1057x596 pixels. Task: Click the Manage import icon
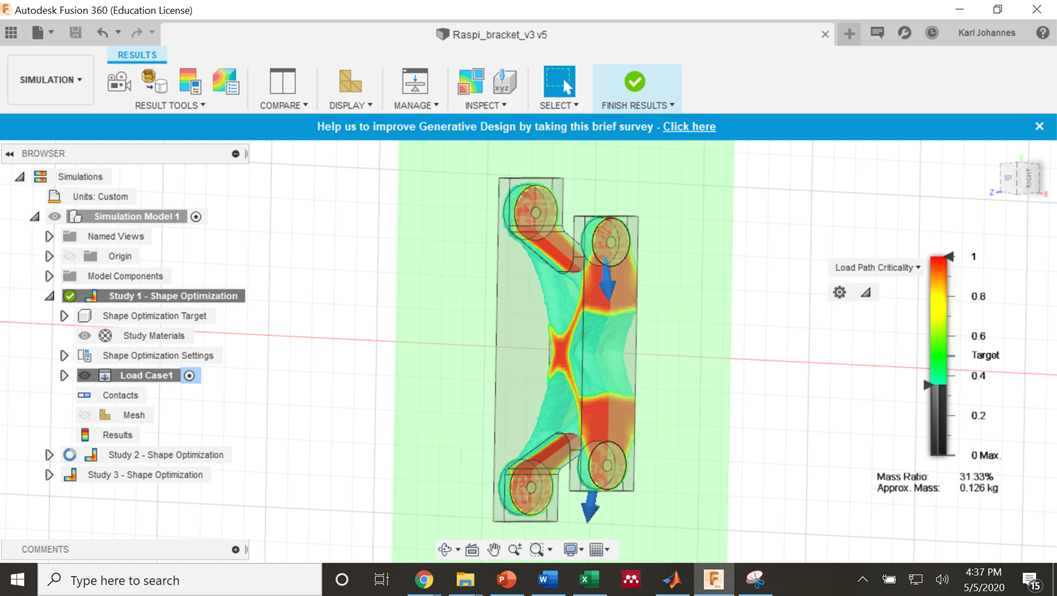click(415, 82)
